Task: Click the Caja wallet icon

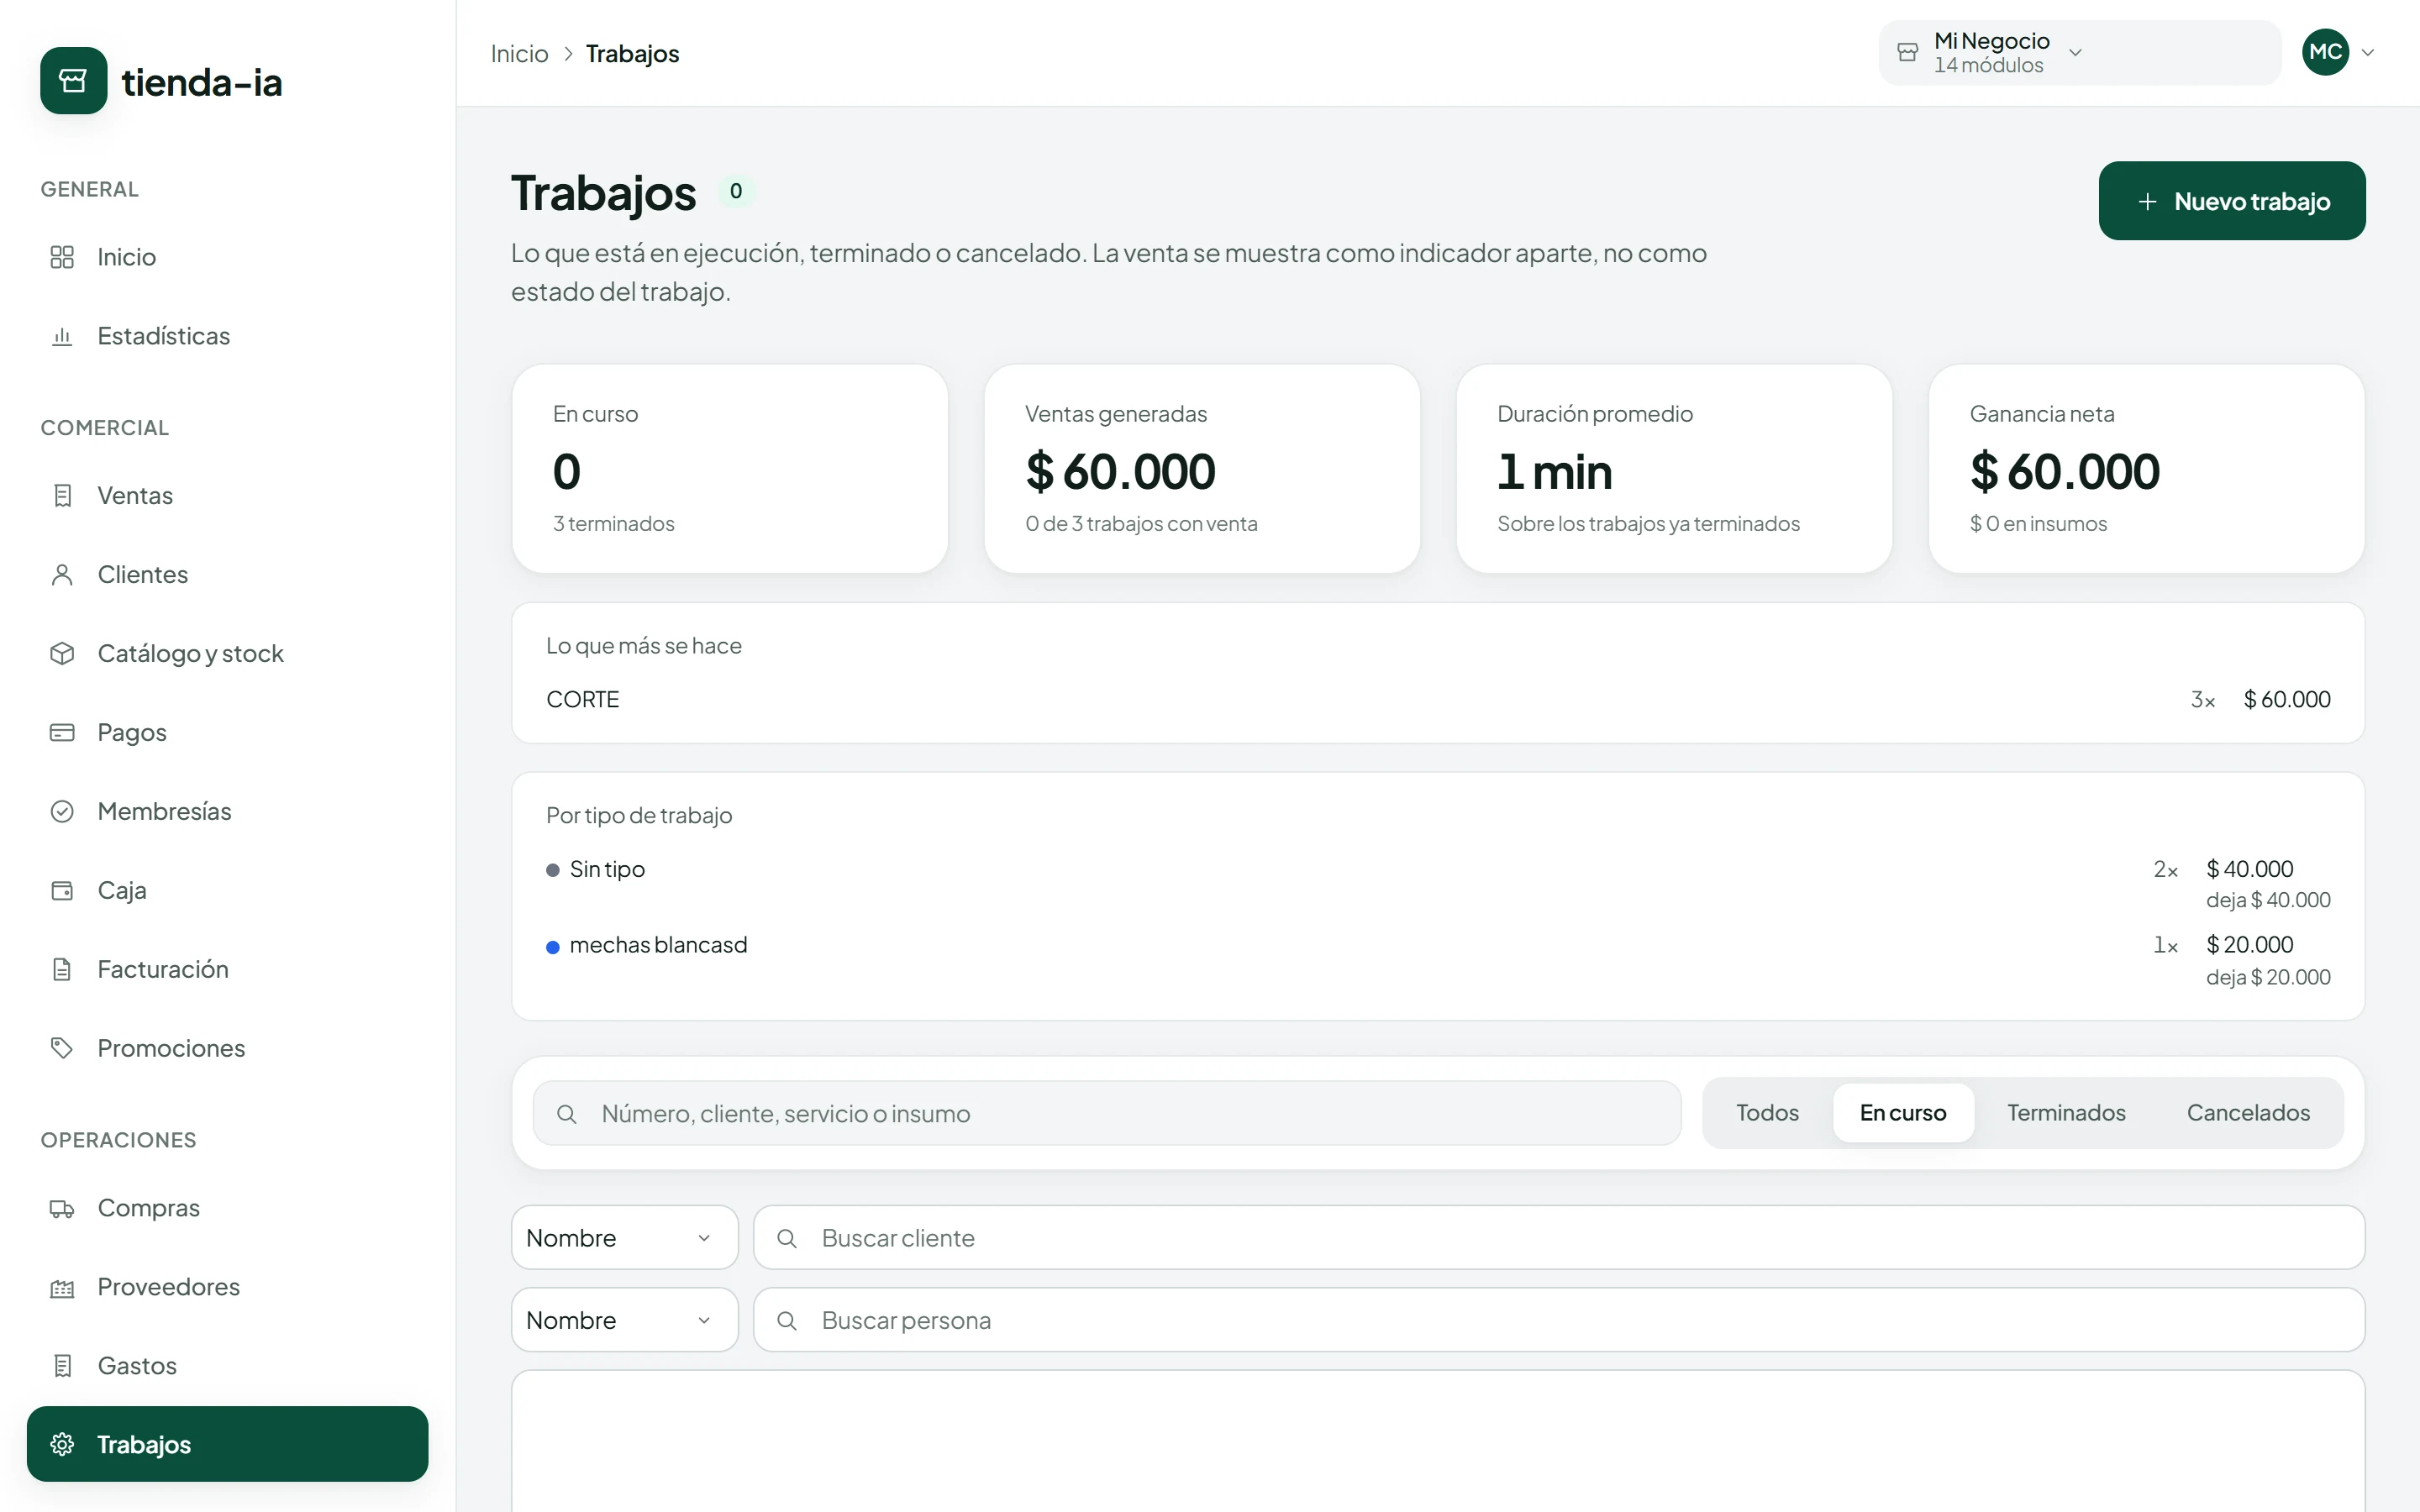Action: coord(62,890)
